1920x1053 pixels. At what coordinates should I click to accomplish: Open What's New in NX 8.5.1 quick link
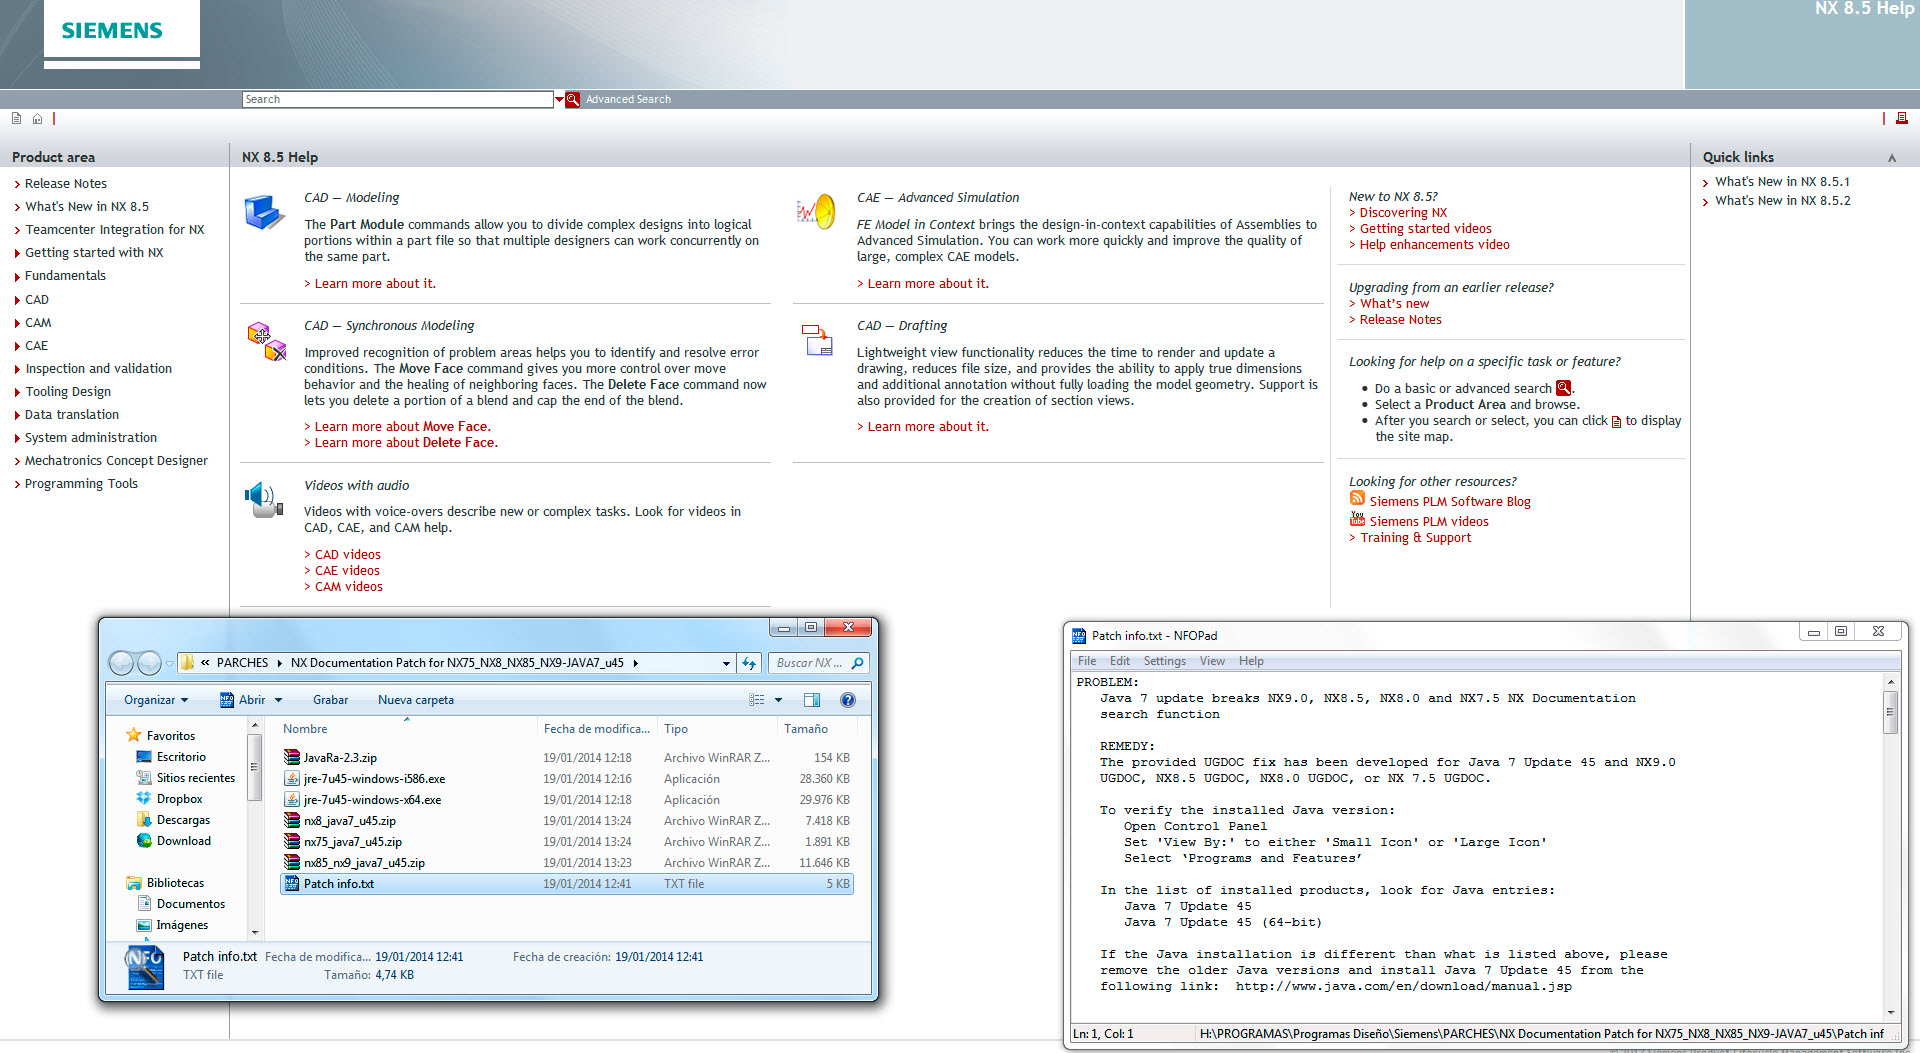[1783, 181]
